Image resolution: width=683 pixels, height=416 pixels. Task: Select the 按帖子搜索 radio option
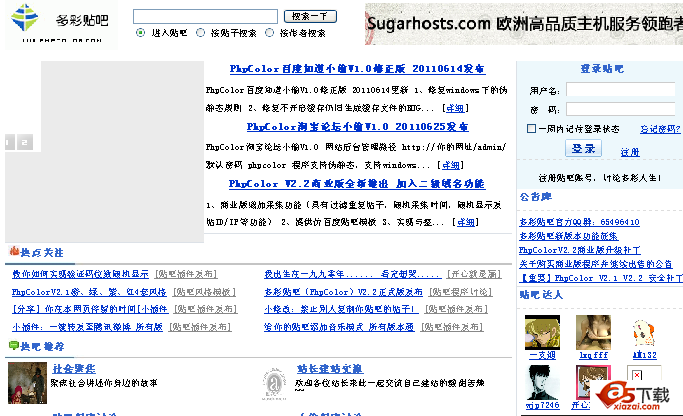click(x=200, y=33)
